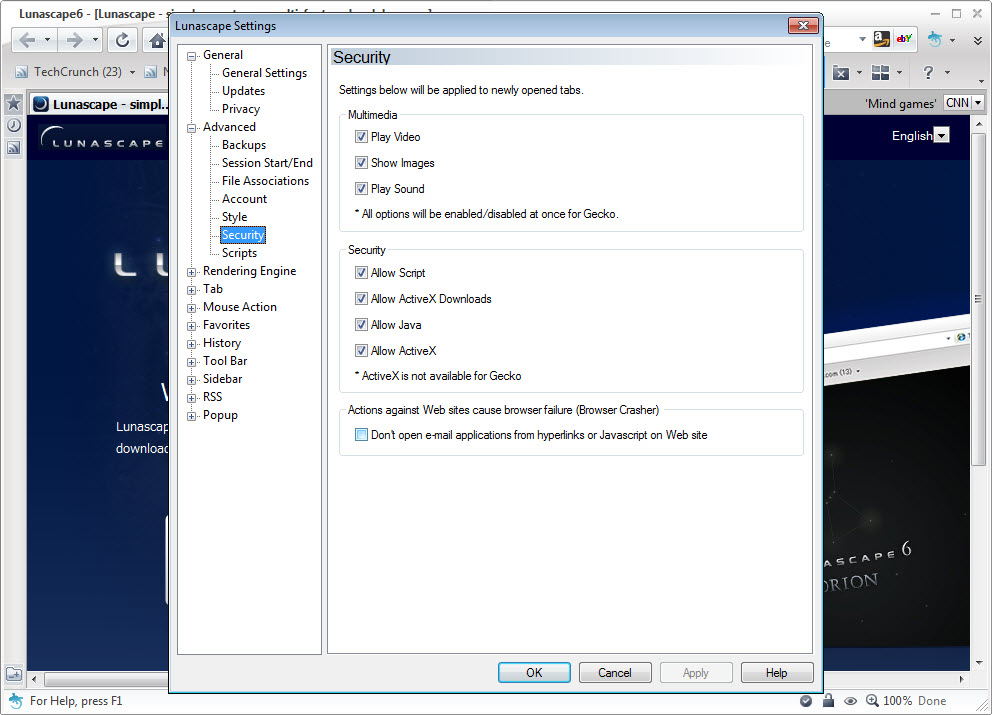This screenshot has width=992, height=715.
Task: Click the add-folder icon at sidebar bottom
Action: pyautogui.click(x=14, y=674)
